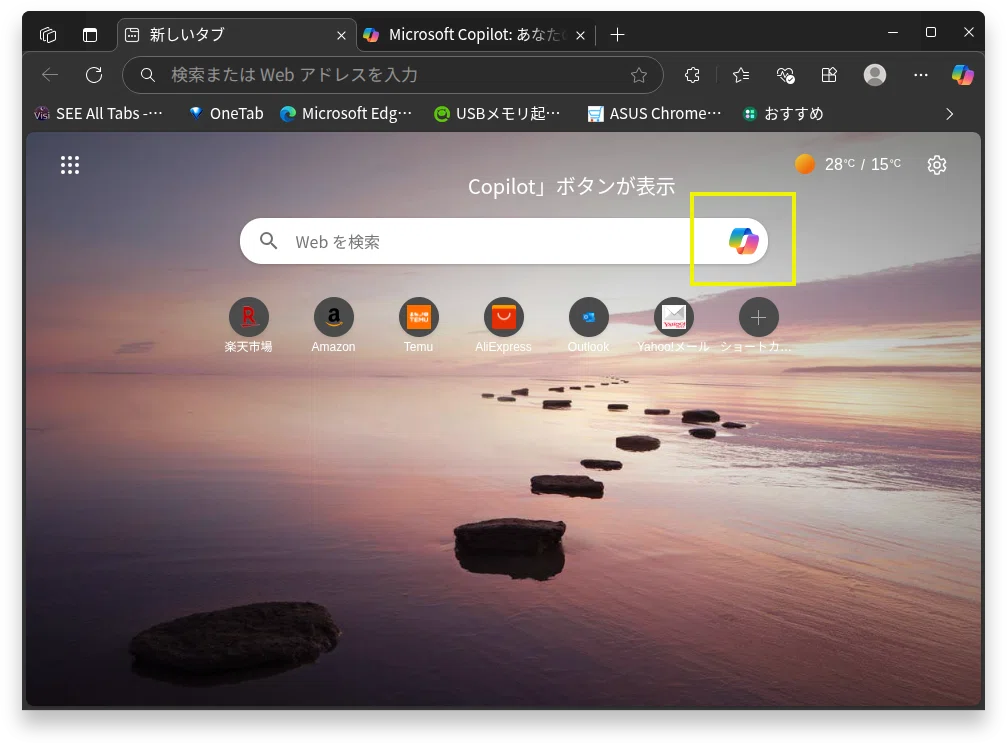The height and width of the screenshot is (743, 1007).
Task: Open おすすめ bookmark
Action: [x=782, y=114]
